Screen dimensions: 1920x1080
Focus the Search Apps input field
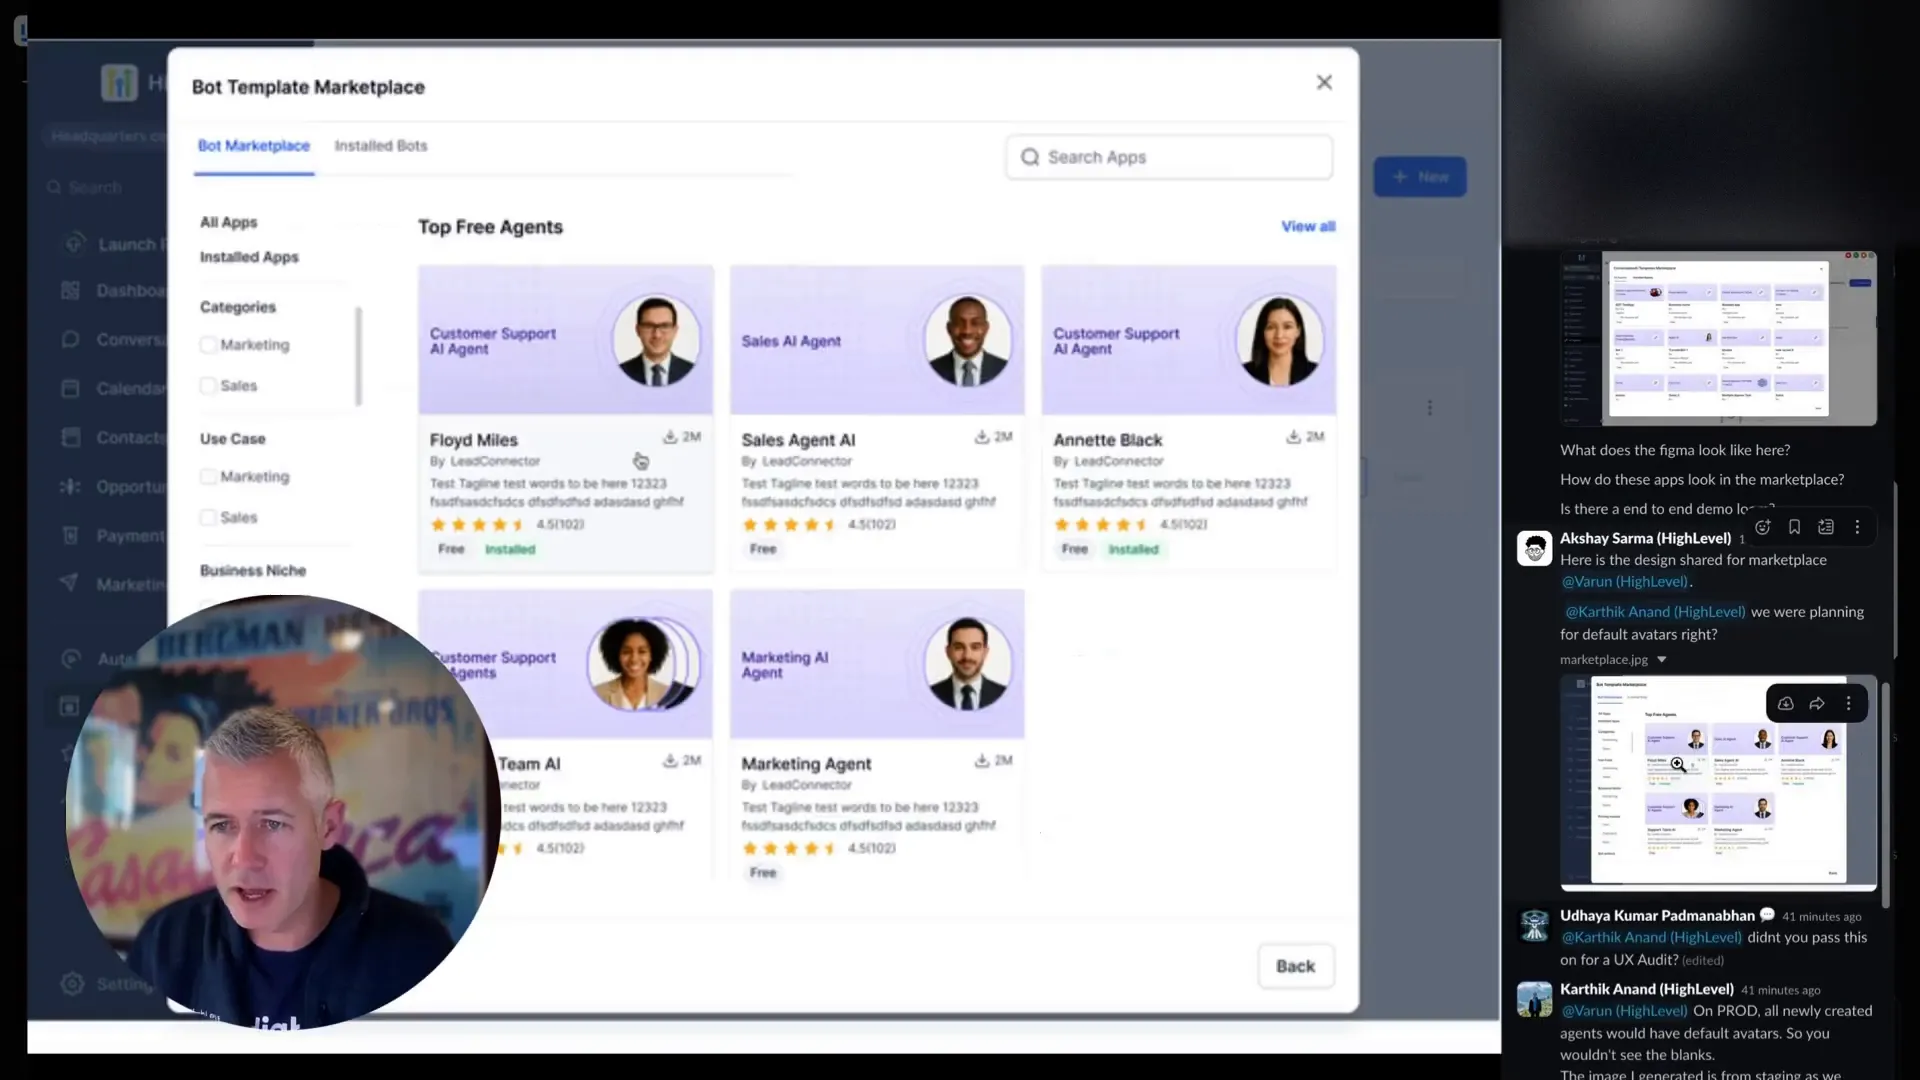1169,157
